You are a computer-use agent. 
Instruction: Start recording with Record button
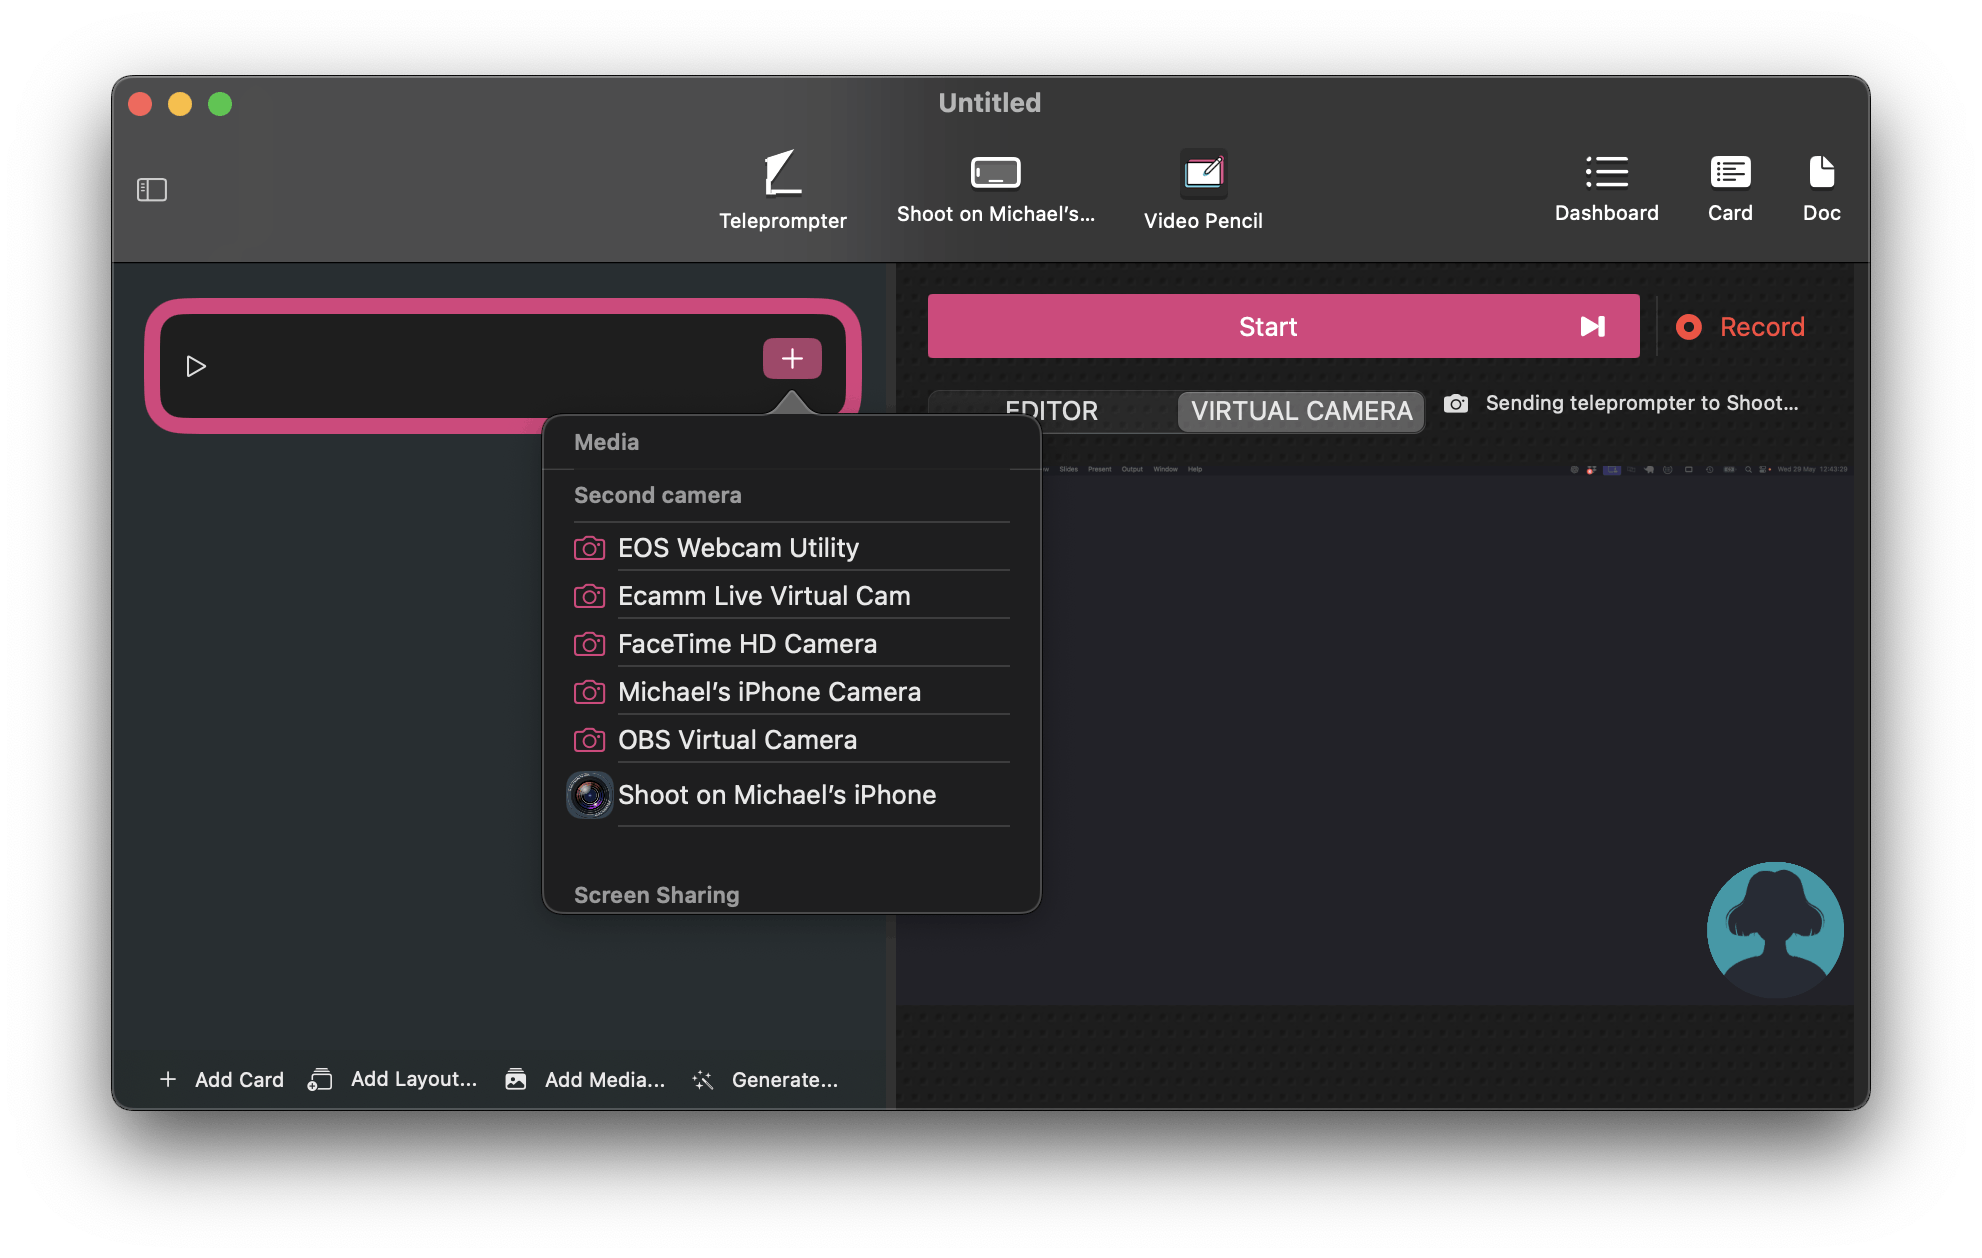(1741, 327)
